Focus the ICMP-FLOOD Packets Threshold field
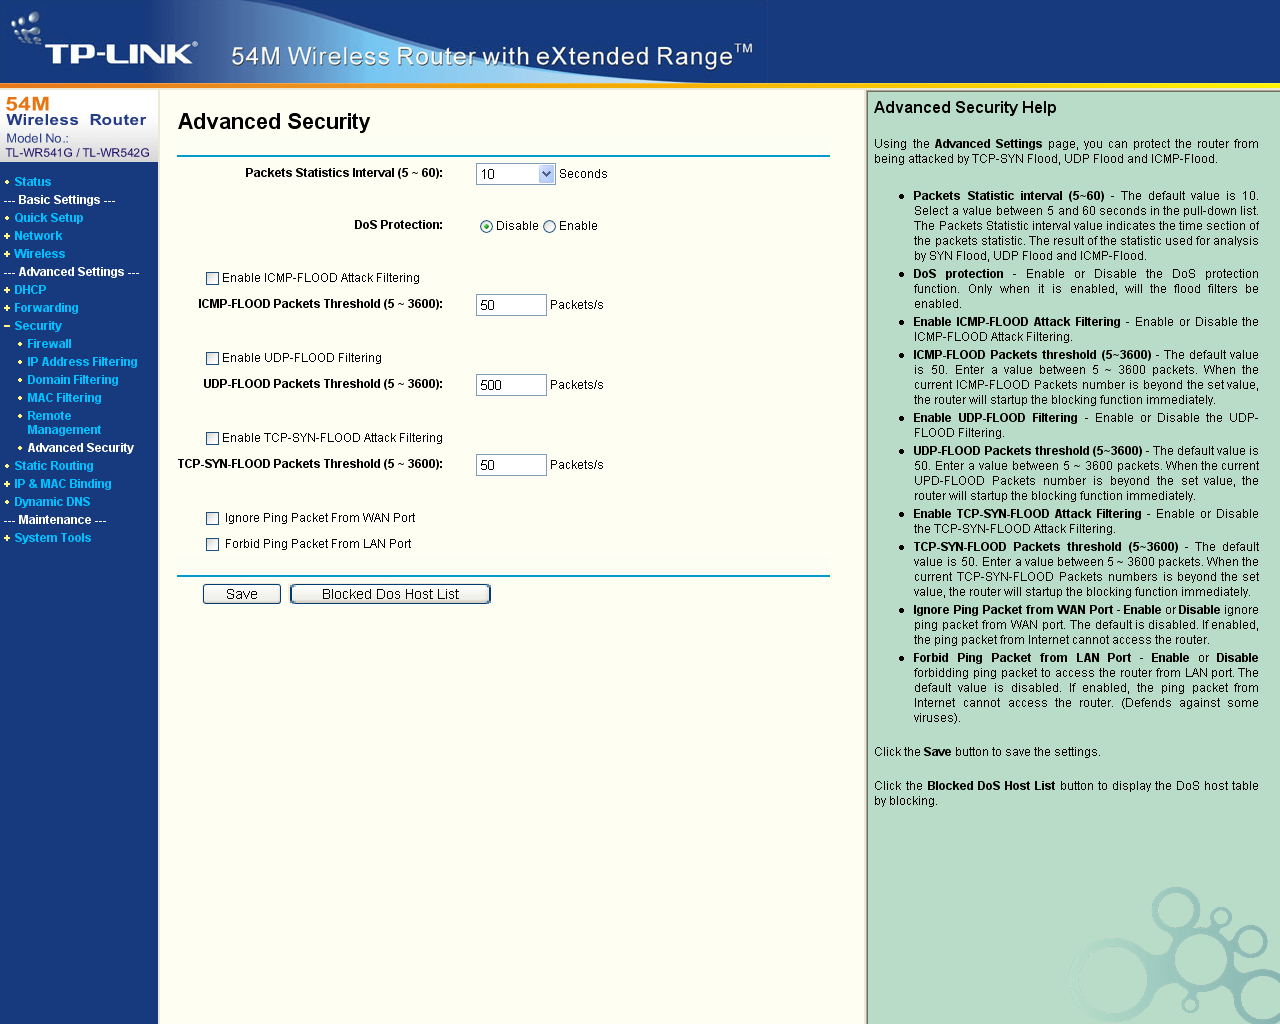The height and width of the screenshot is (1024, 1280). (x=511, y=305)
